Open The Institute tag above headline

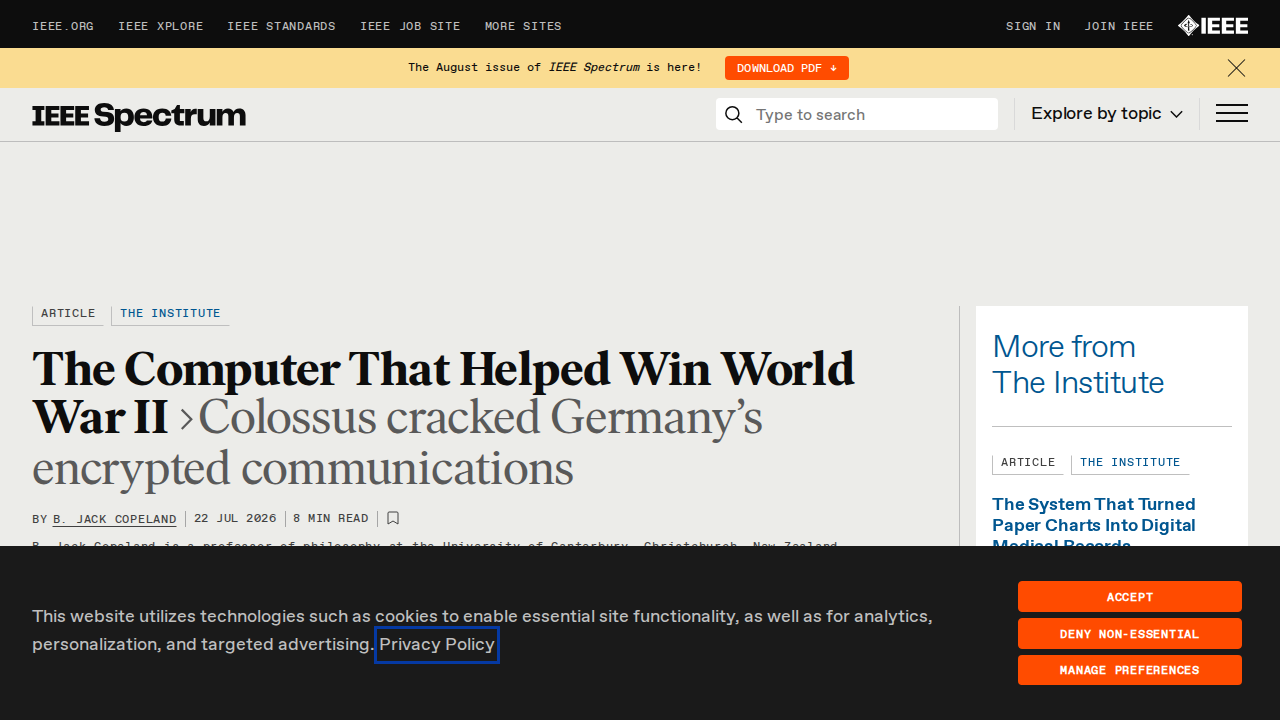click(x=170, y=314)
